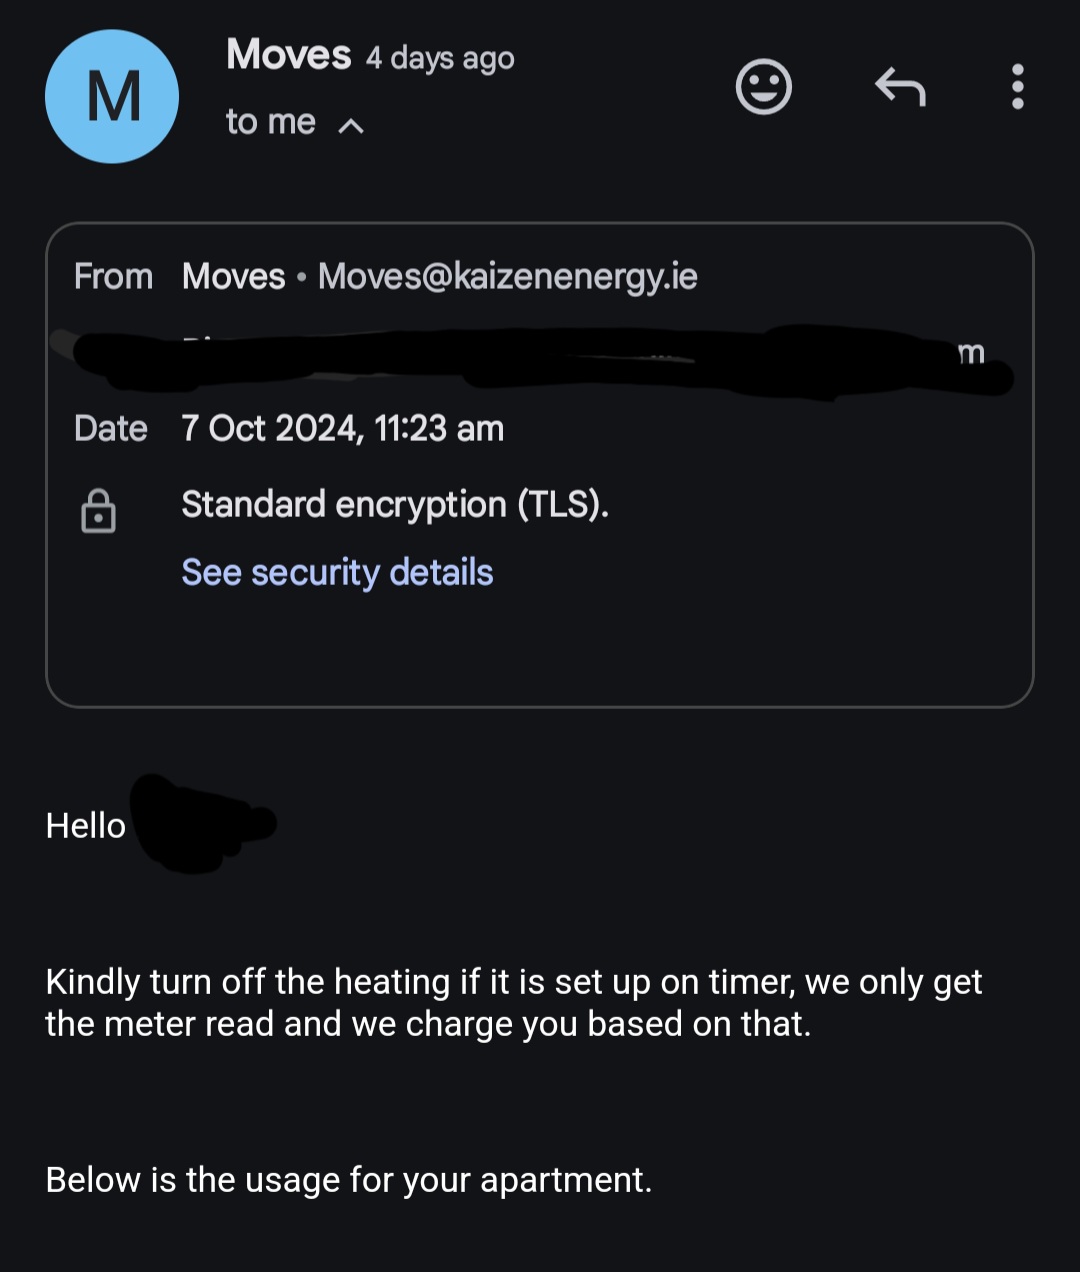
Task: Open the "See security details" link
Action: [x=337, y=572]
